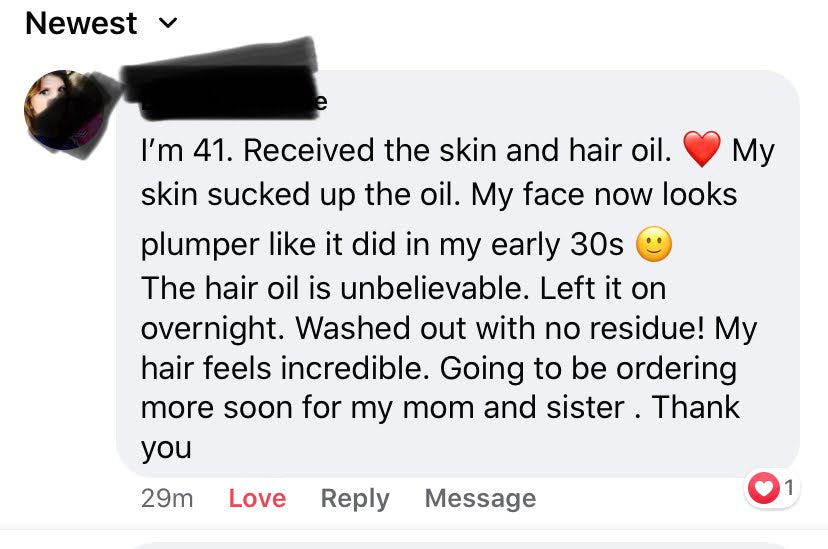Screen dimensions: 828x549
Task: Click Message under the comment
Action: (x=481, y=498)
